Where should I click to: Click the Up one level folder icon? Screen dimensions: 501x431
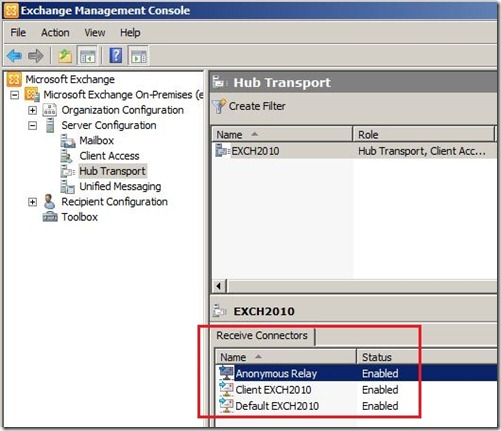click(65, 56)
